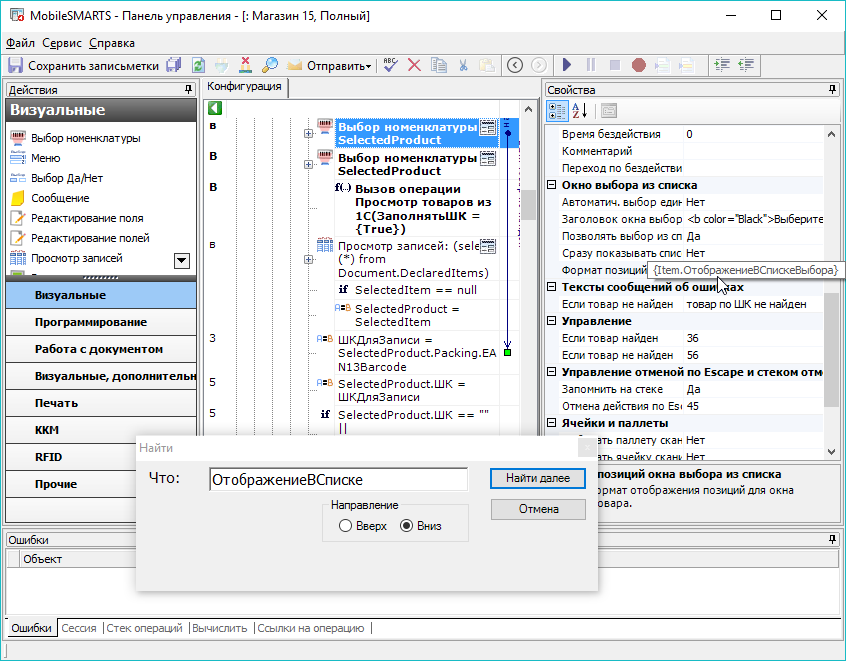The height and width of the screenshot is (661, 846).
Task: Click the Save floppy disk icon
Action: point(15,65)
